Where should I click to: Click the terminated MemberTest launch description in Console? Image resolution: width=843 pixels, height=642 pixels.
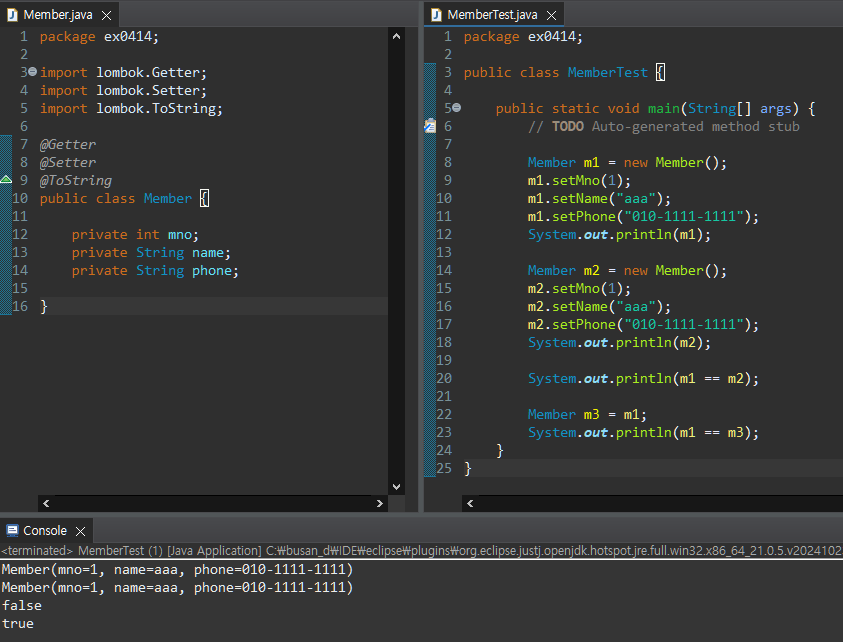pos(422,551)
